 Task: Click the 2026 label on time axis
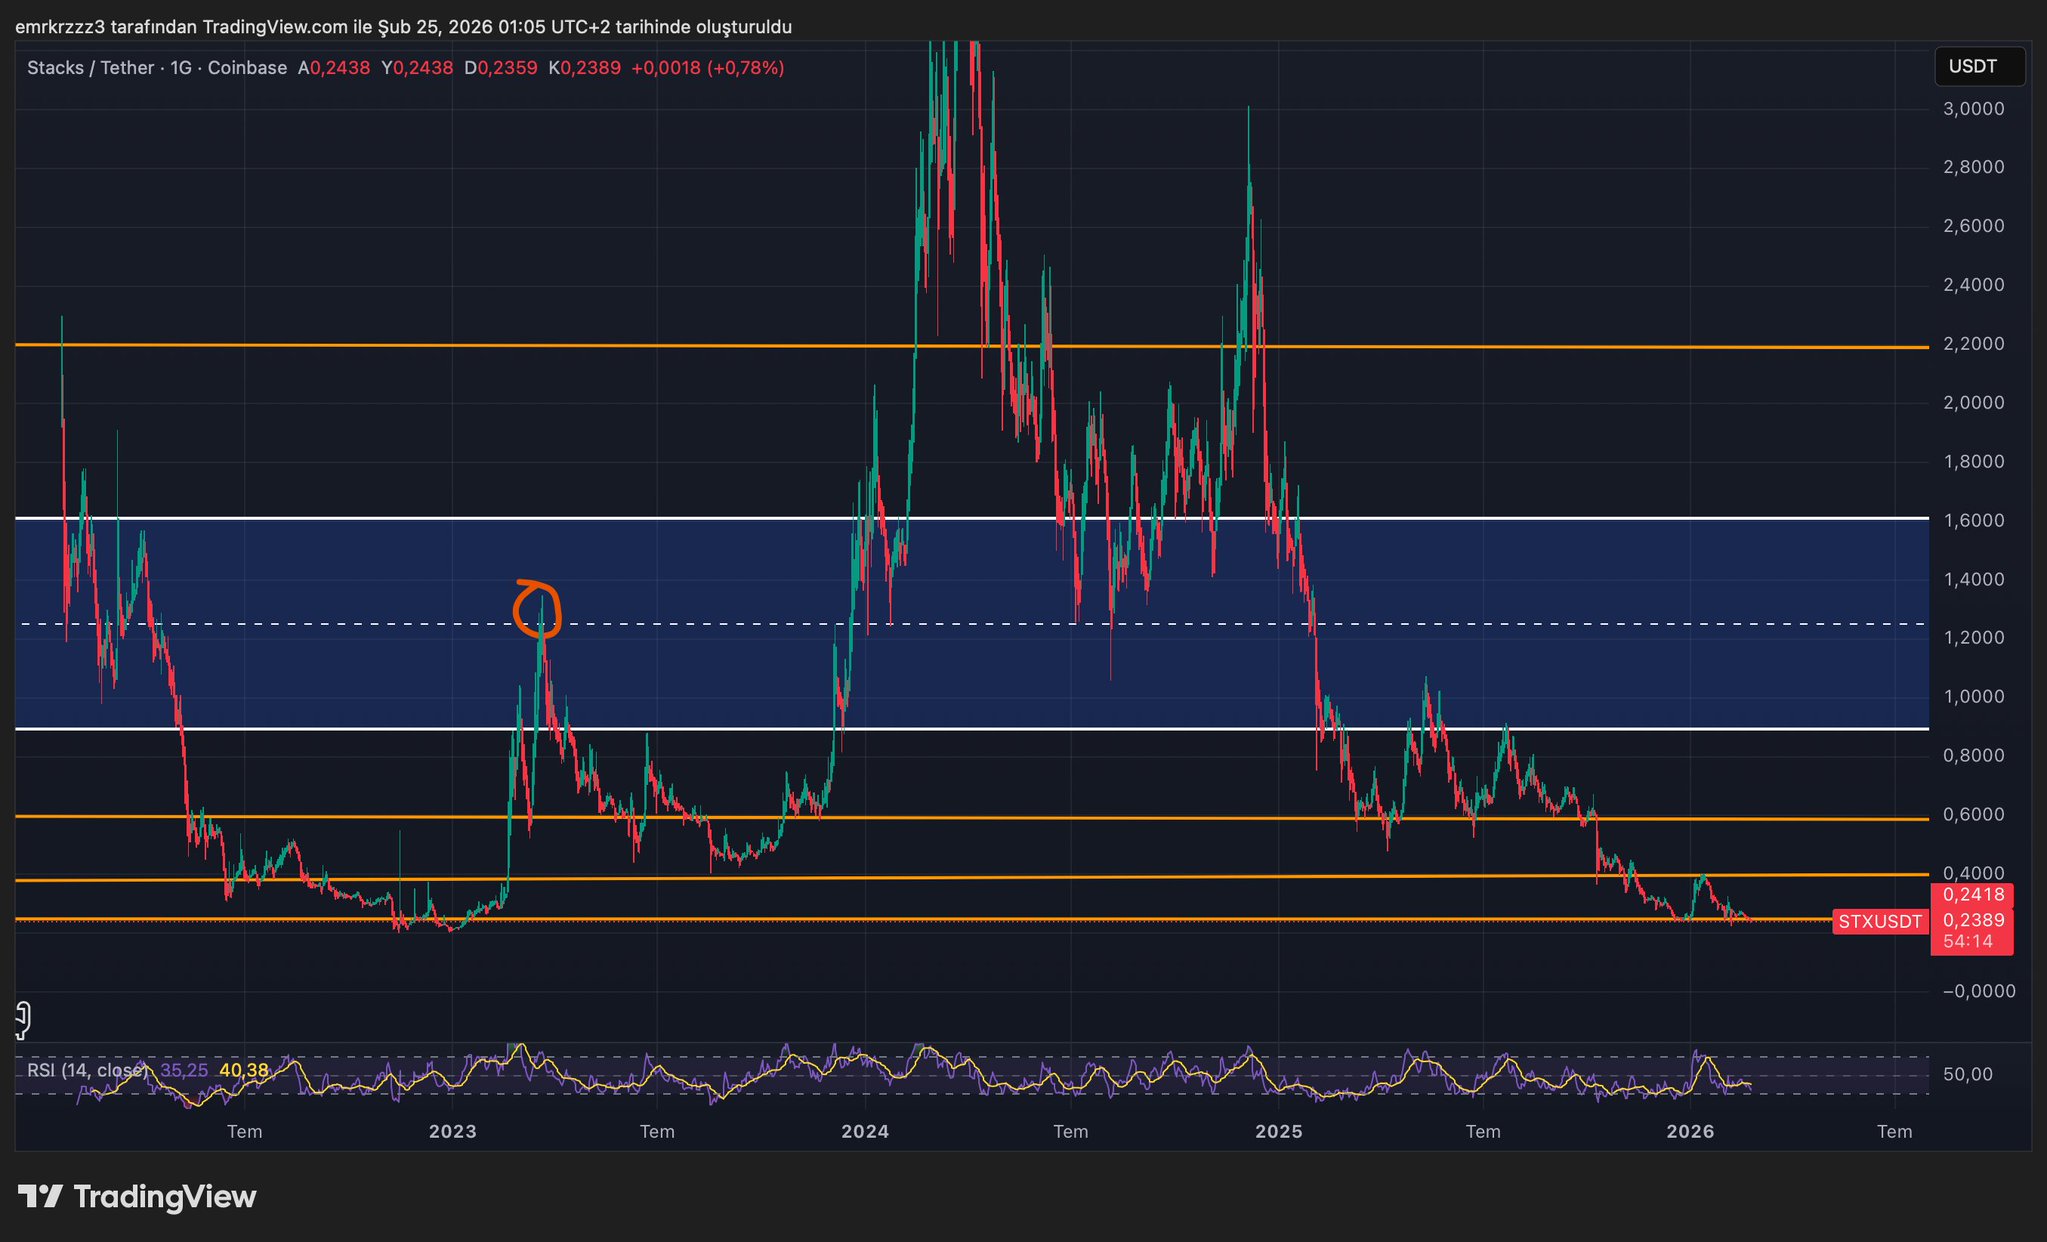[1690, 1132]
